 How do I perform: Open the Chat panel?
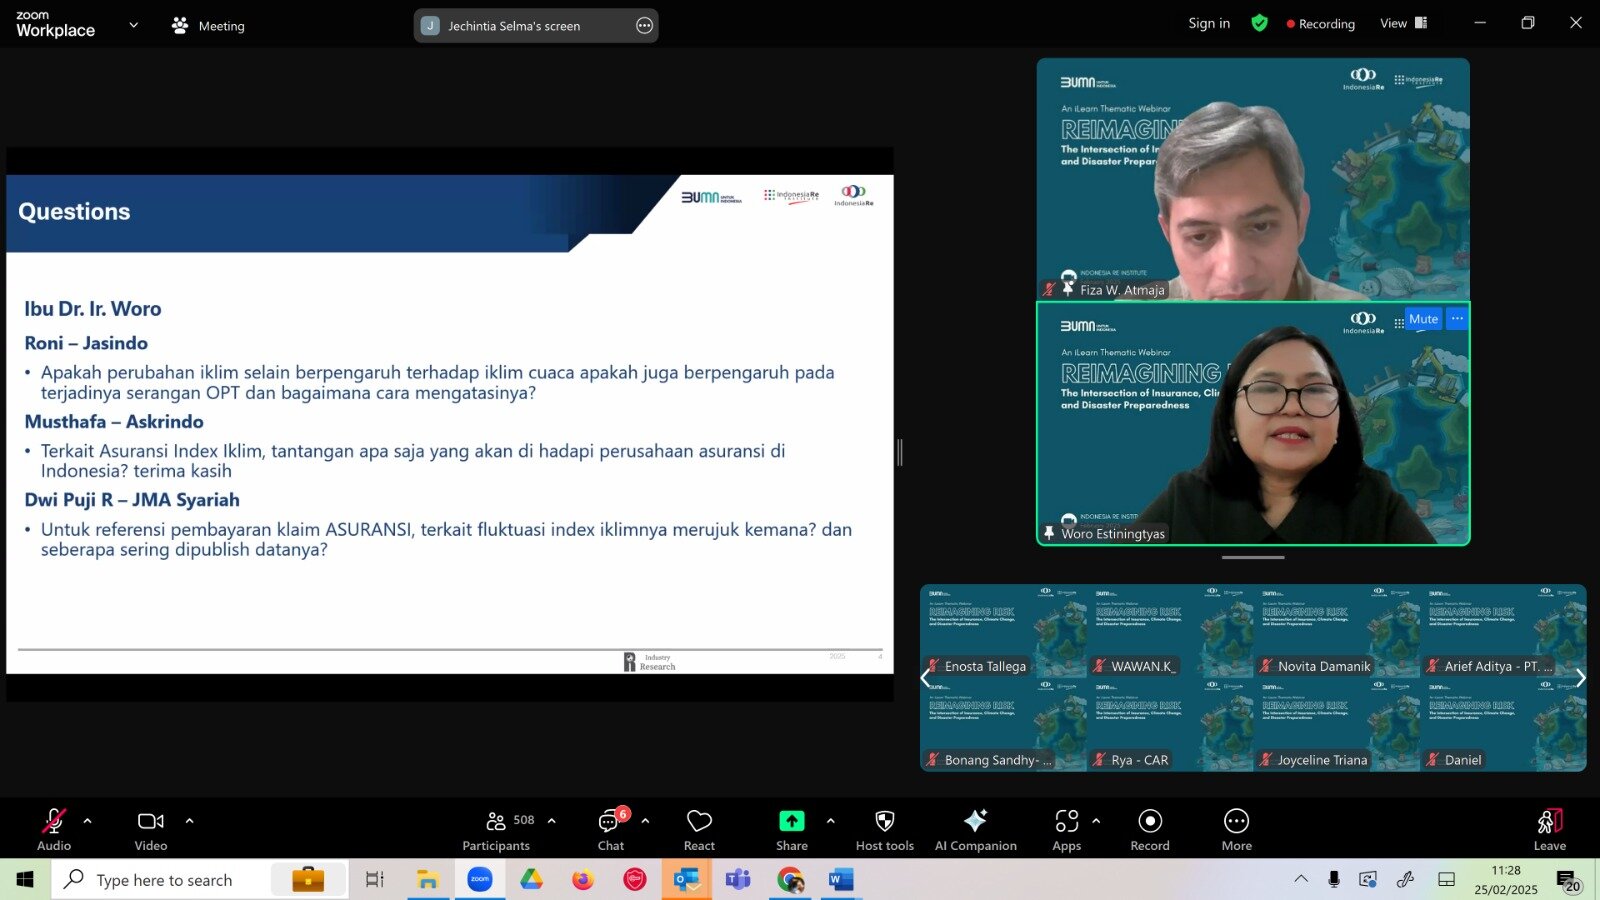611,829
